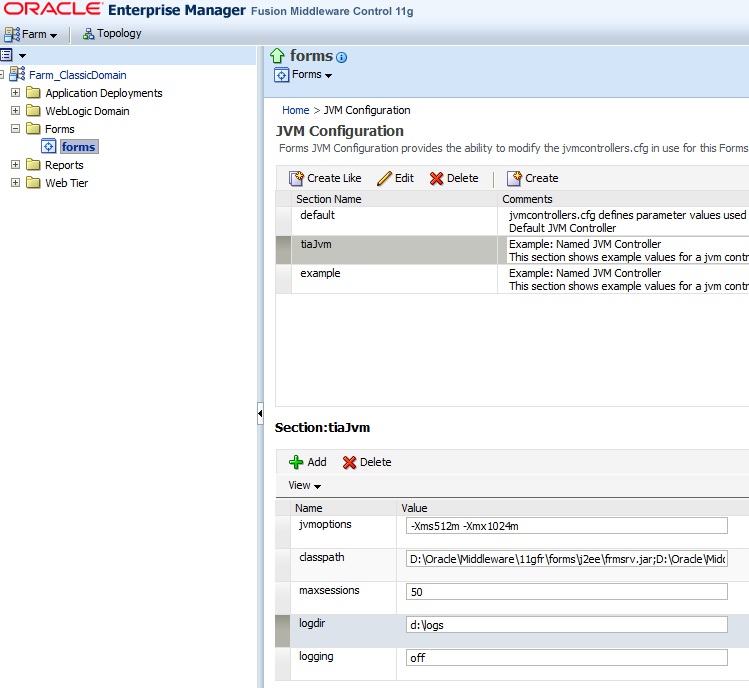Screen dimensions: 749x688
Task: Select the default section row
Action: [x=512, y=221]
